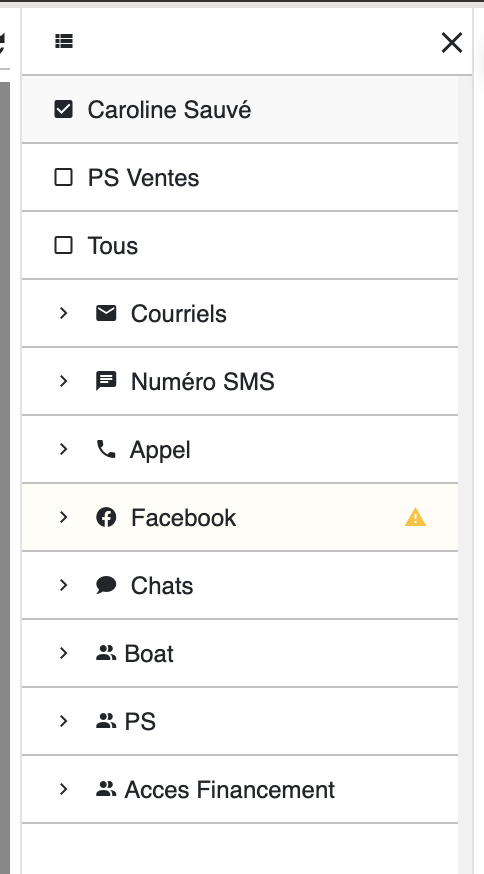The image size is (484, 874).
Task: Click the Courriels envelope icon
Action: tap(106, 313)
